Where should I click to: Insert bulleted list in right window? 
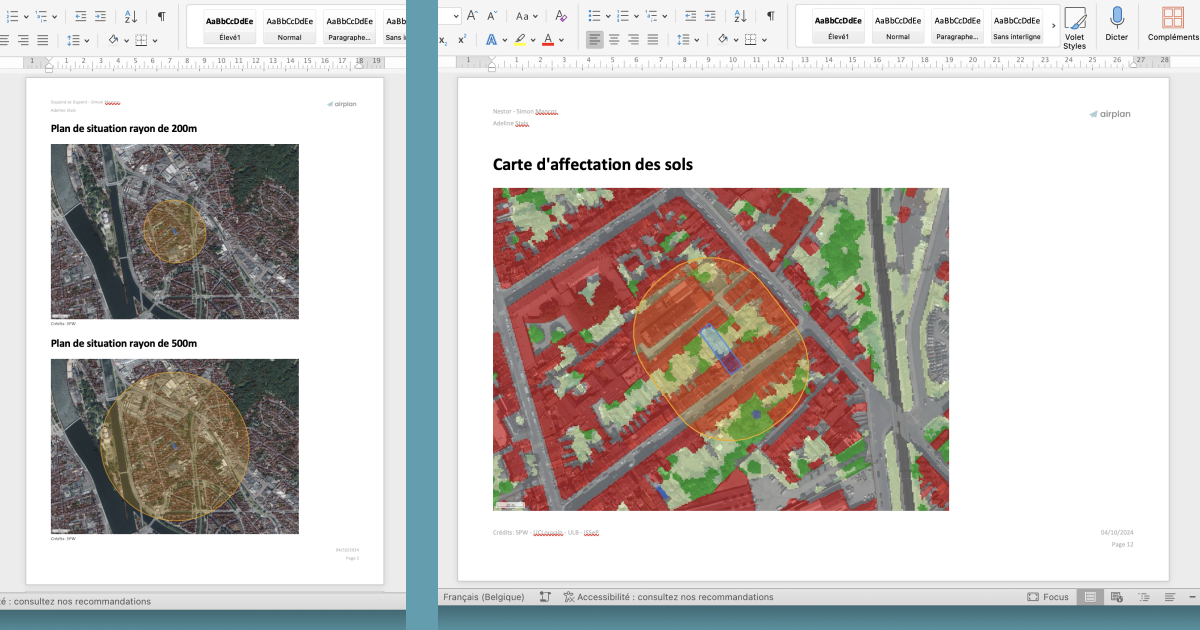(594, 16)
